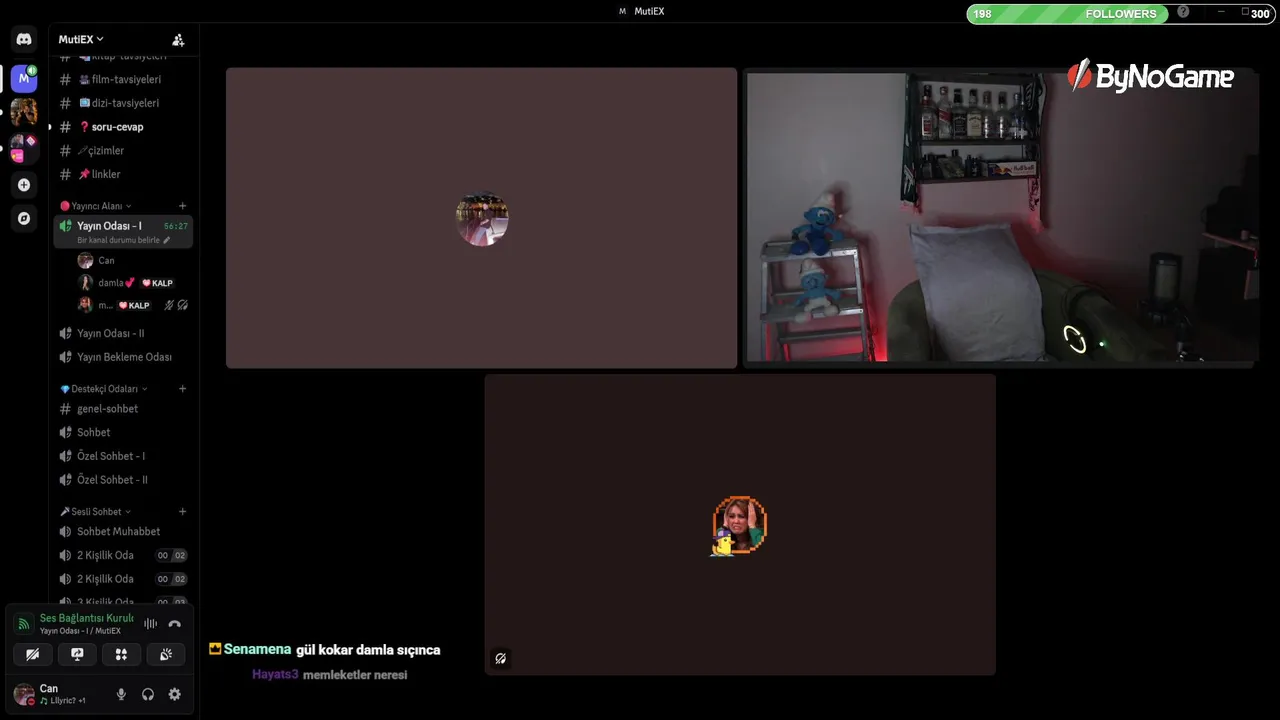Focus Can's avatar video tile
This screenshot has height=720, width=1280.
point(482,218)
